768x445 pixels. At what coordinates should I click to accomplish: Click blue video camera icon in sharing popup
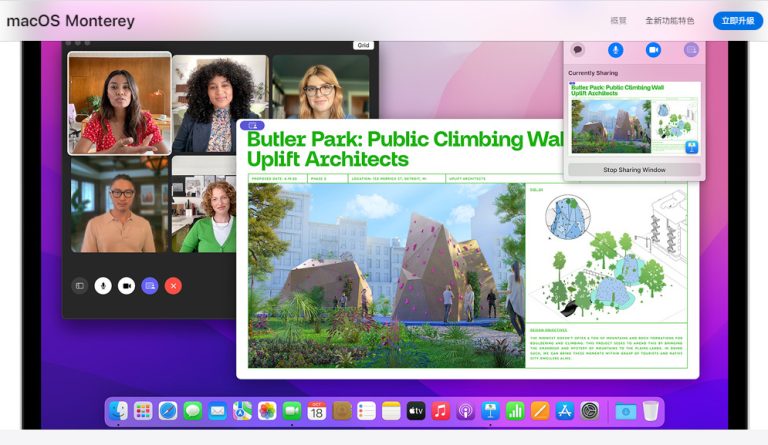653,50
